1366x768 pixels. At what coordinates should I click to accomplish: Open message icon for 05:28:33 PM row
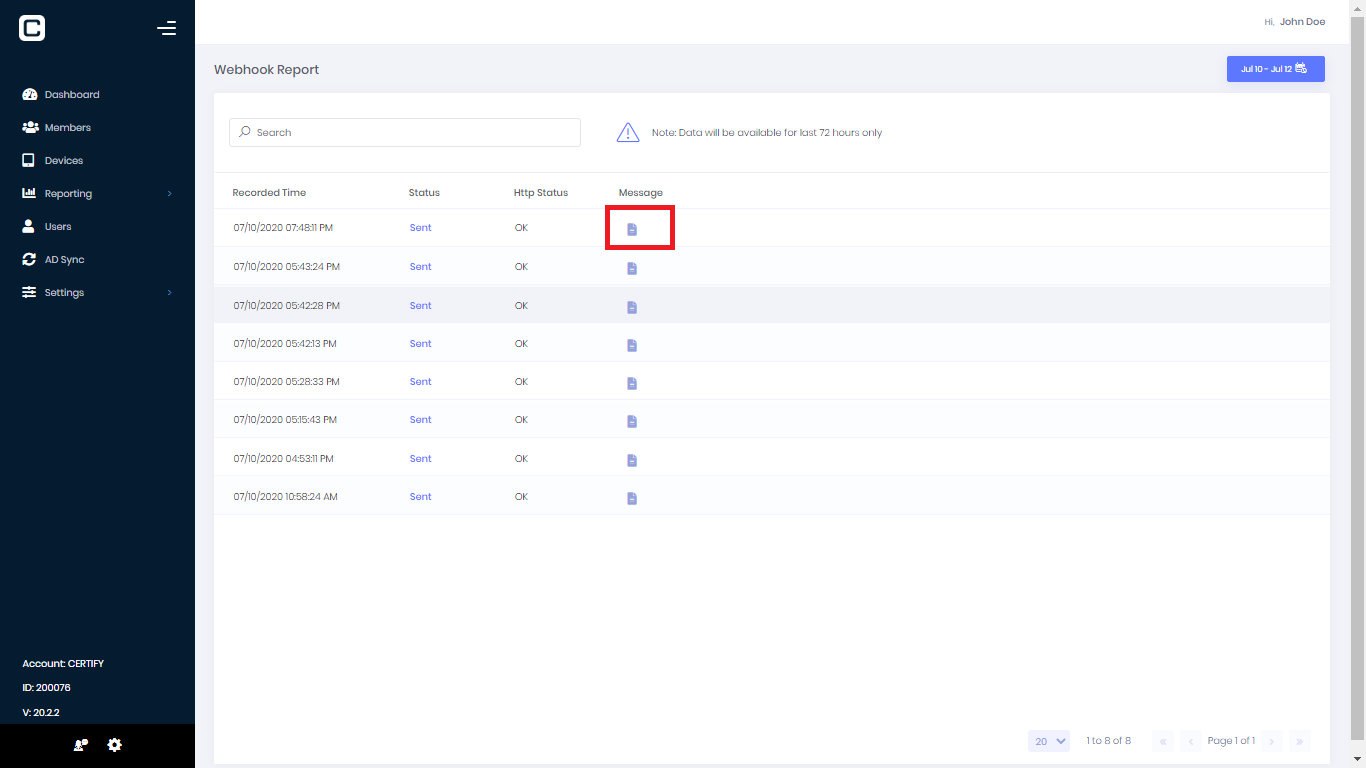point(632,383)
